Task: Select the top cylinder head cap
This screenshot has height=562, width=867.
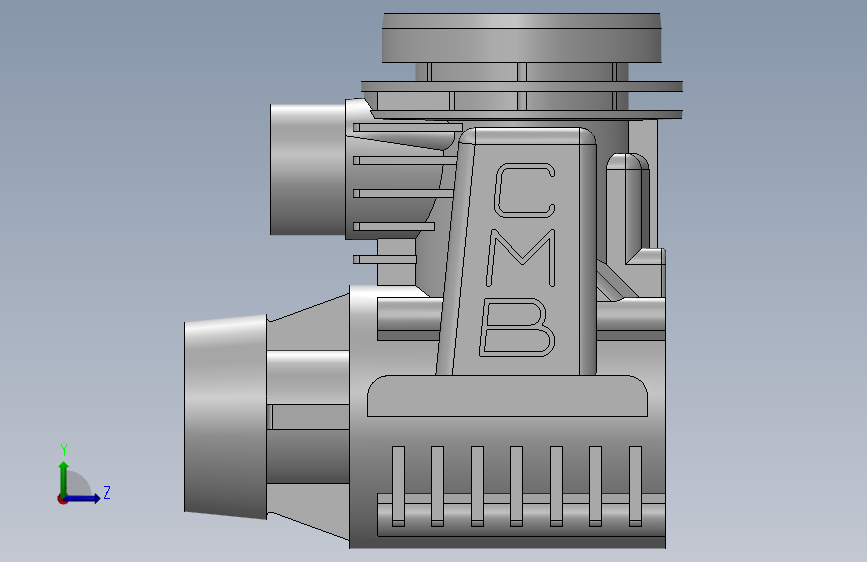Action: 521,38
